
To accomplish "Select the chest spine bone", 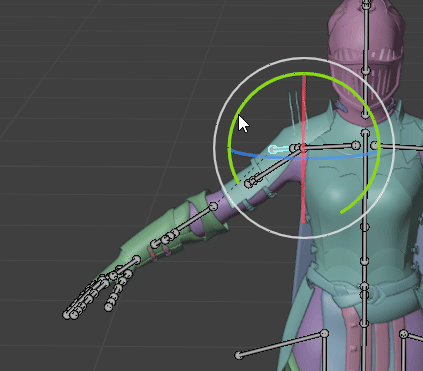I will pos(365,180).
